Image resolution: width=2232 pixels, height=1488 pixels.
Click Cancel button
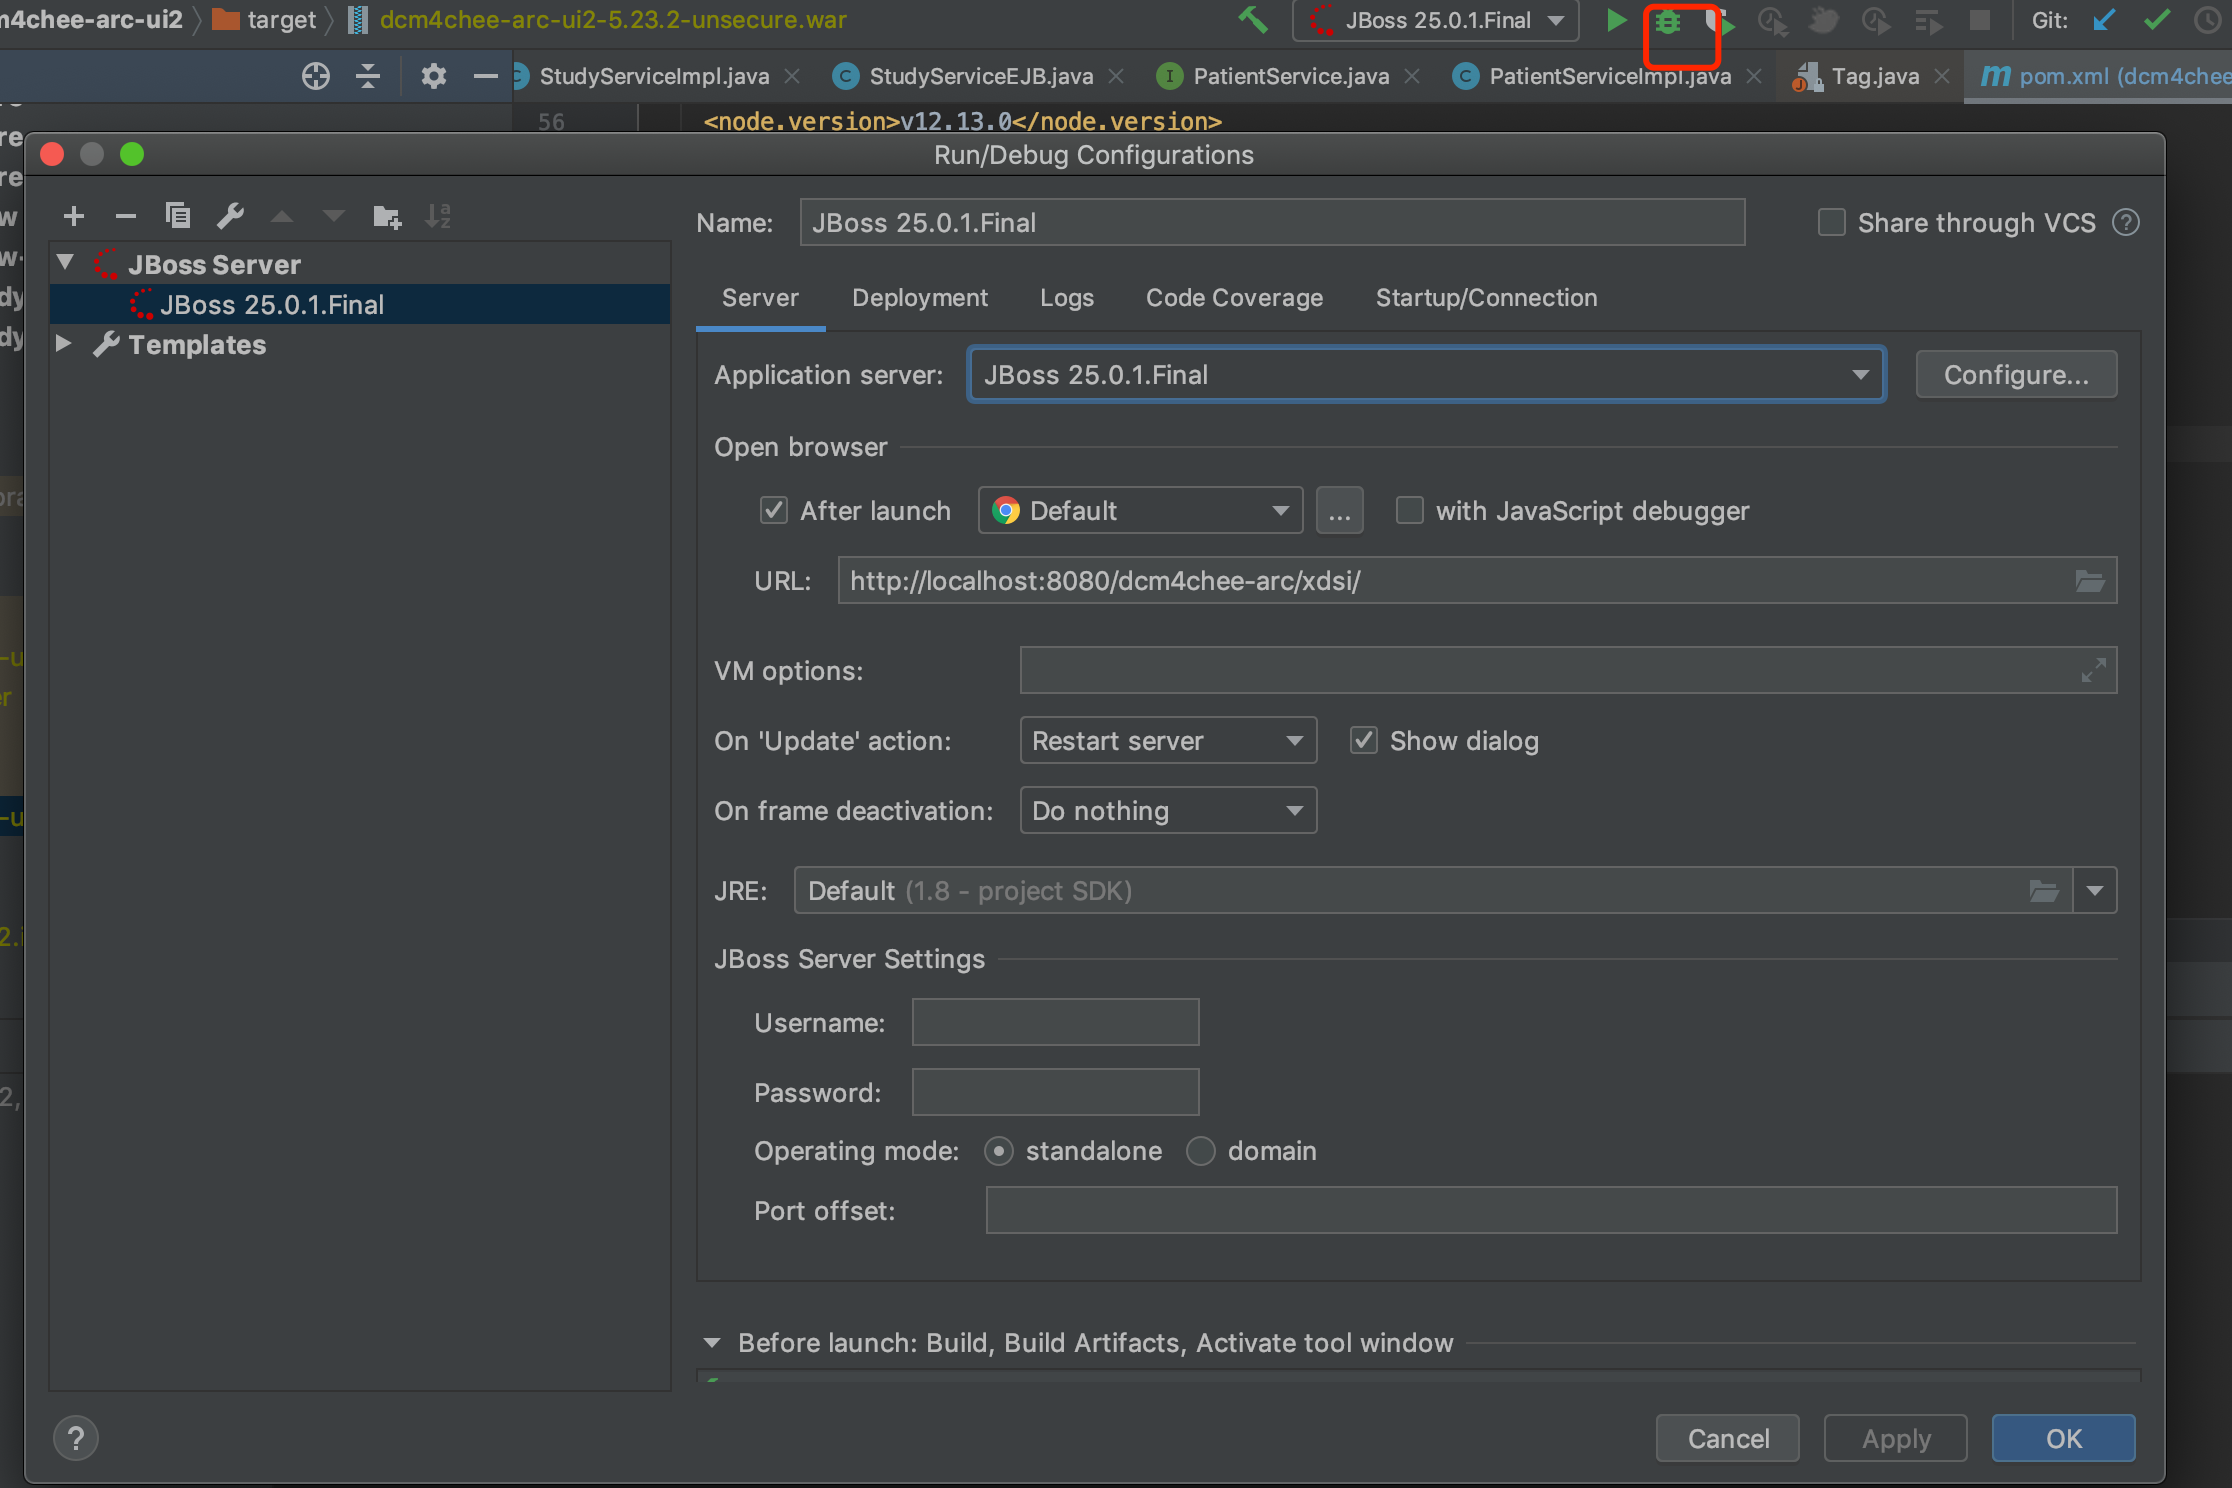(1728, 1439)
